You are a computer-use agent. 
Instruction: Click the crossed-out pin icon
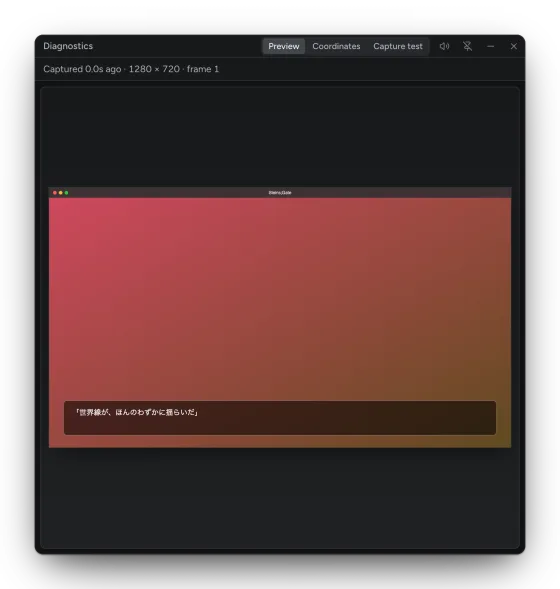[x=467, y=46]
